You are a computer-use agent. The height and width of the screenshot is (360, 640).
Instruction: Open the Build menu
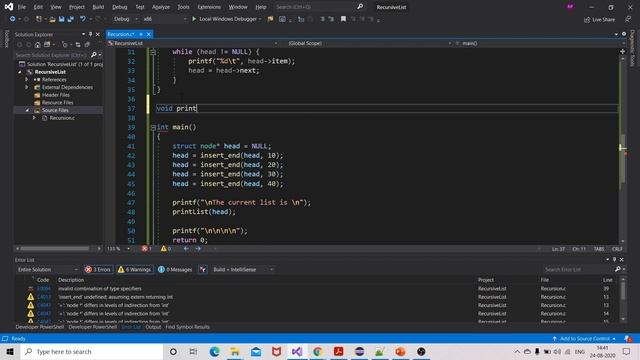point(98,7)
